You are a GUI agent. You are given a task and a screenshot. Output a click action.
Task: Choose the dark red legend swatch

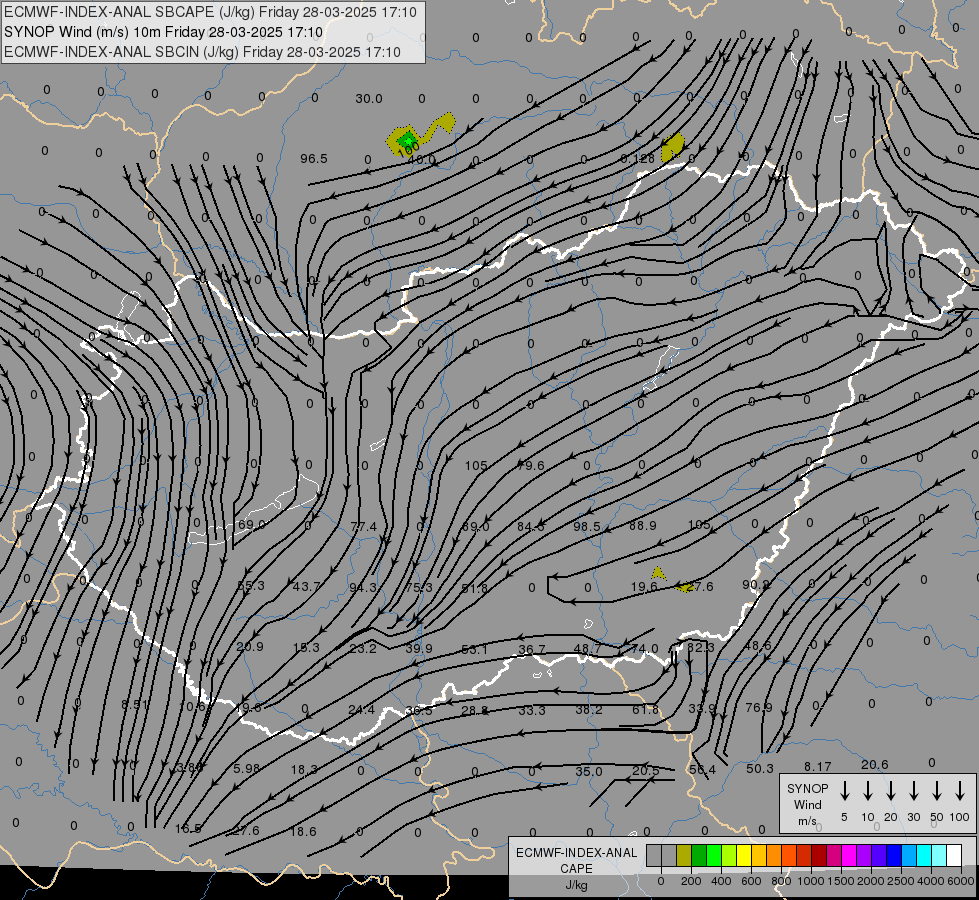tap(819, 855)
